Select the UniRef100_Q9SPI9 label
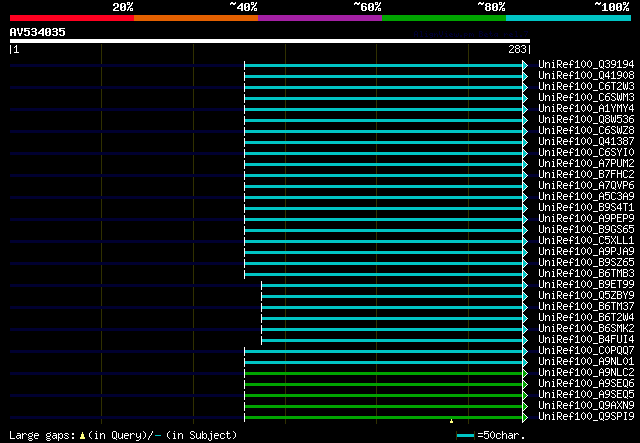 click(586, 417)
